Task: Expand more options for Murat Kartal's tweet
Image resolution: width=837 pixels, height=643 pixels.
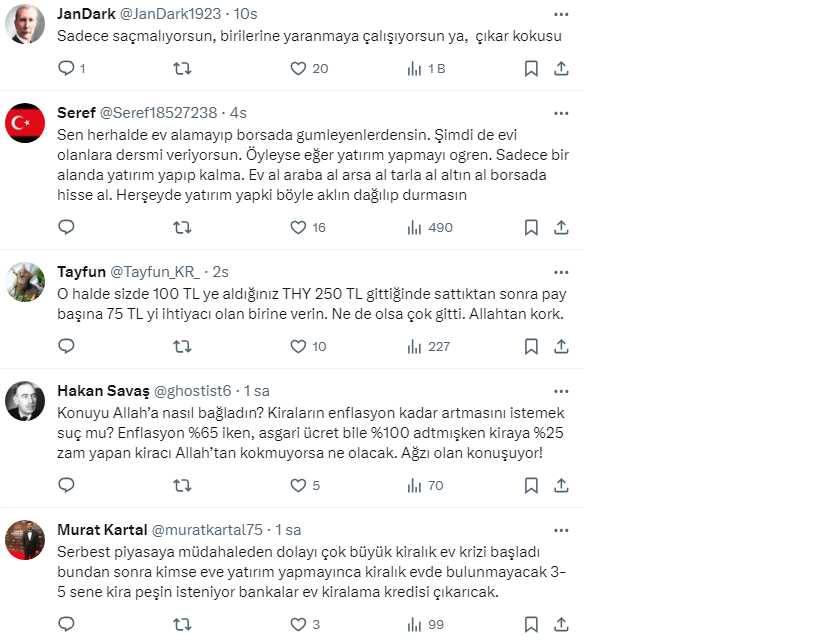Action: coord(561,529)
